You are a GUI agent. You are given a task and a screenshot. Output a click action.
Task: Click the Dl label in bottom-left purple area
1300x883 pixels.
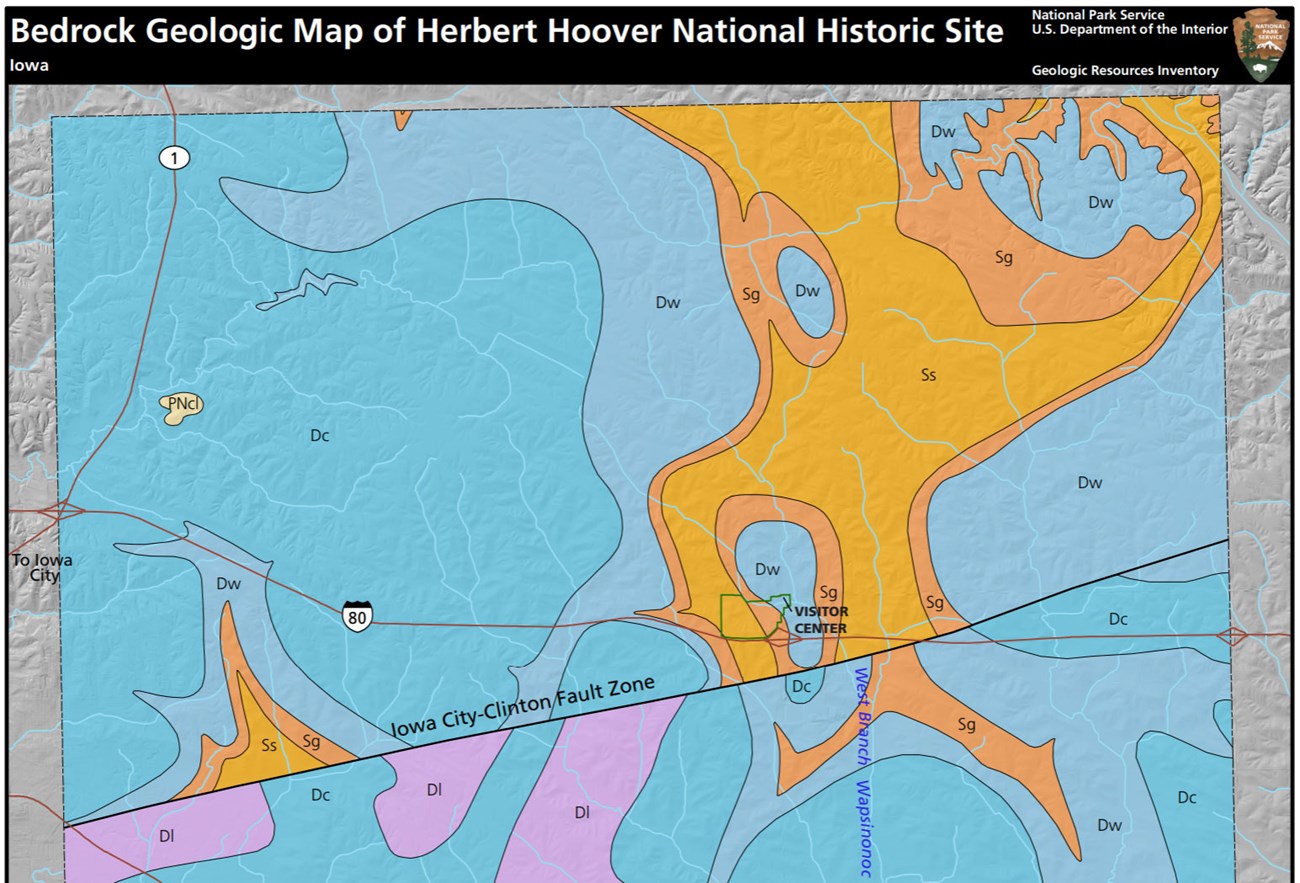(x=166, y=837)
